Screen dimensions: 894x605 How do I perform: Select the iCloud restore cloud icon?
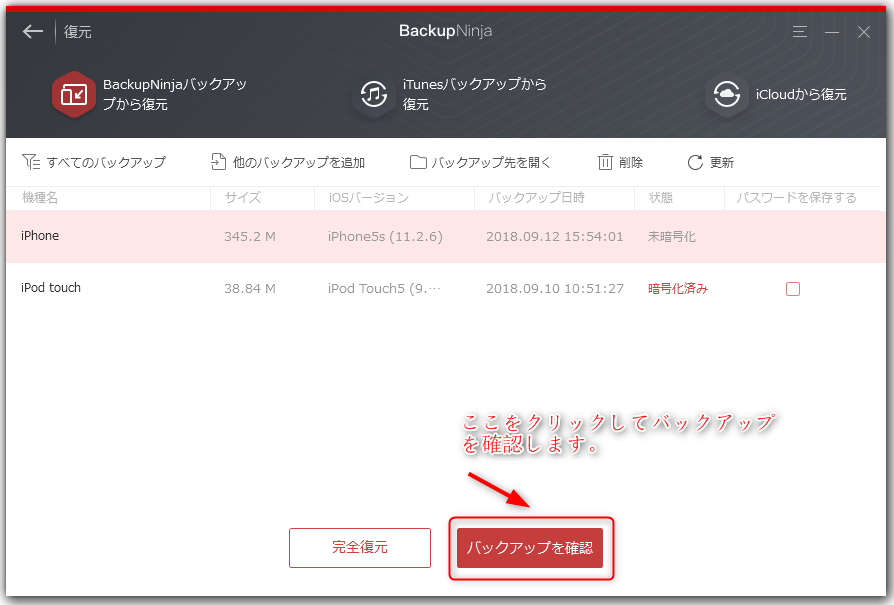point(726,94)
